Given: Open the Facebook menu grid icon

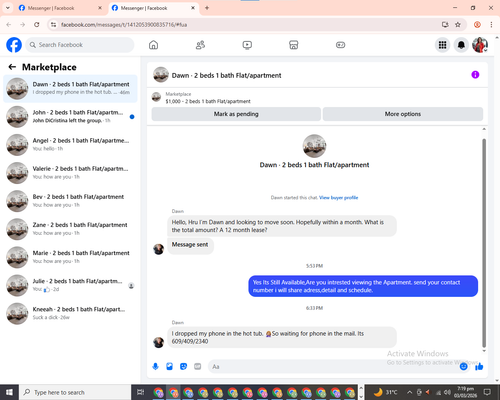Looking at the screenshot, I should tap(442, 45).
